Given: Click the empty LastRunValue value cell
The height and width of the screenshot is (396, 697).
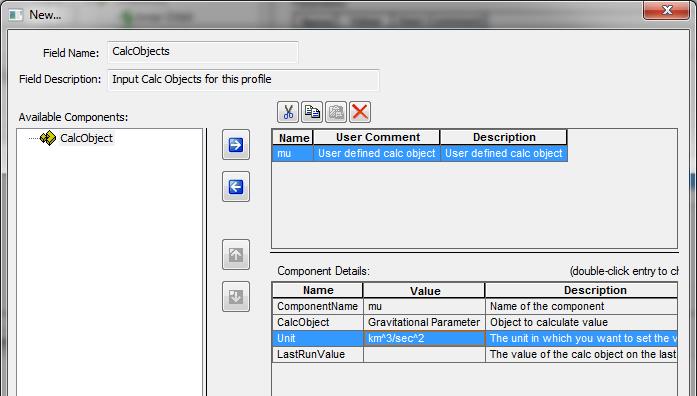Looking at the screenshot, I should (x=425, y=354).
